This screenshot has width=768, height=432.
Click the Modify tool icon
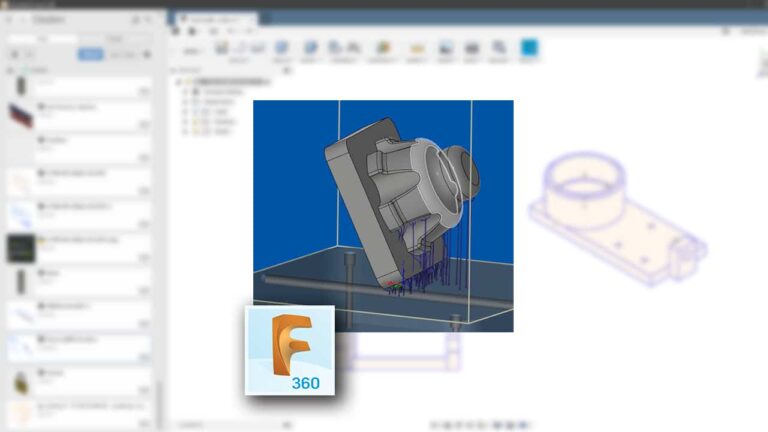[310, 48]
